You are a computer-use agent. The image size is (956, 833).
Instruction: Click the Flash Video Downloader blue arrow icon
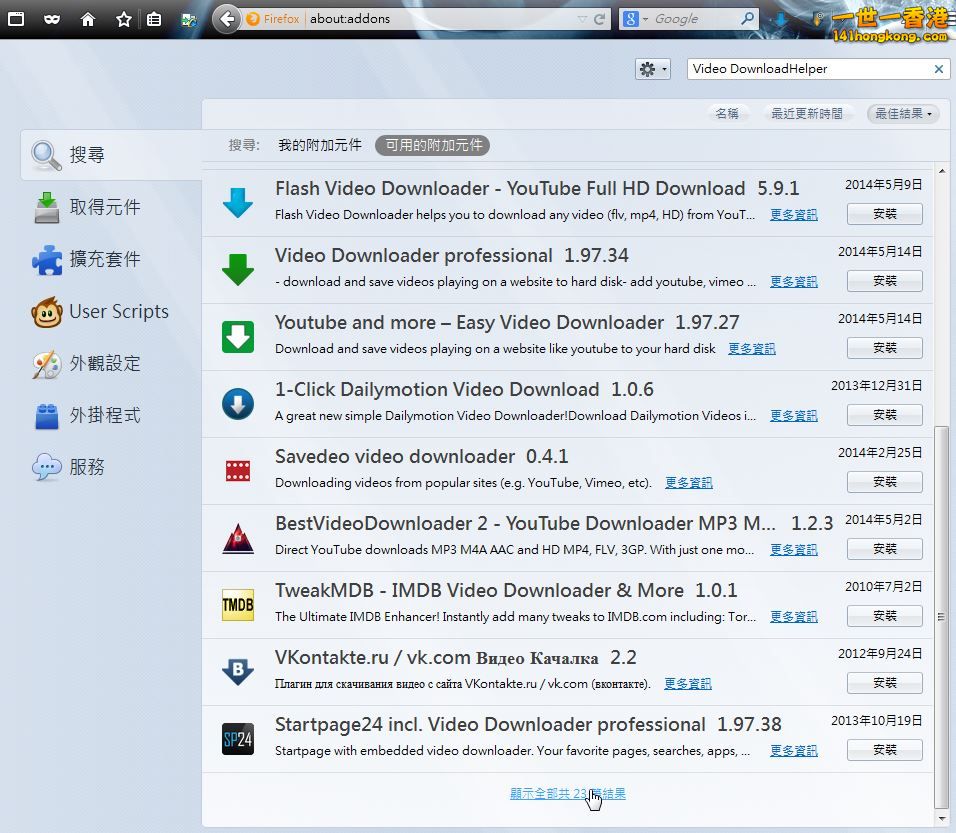pyautogui.click(x=238, y=202)
